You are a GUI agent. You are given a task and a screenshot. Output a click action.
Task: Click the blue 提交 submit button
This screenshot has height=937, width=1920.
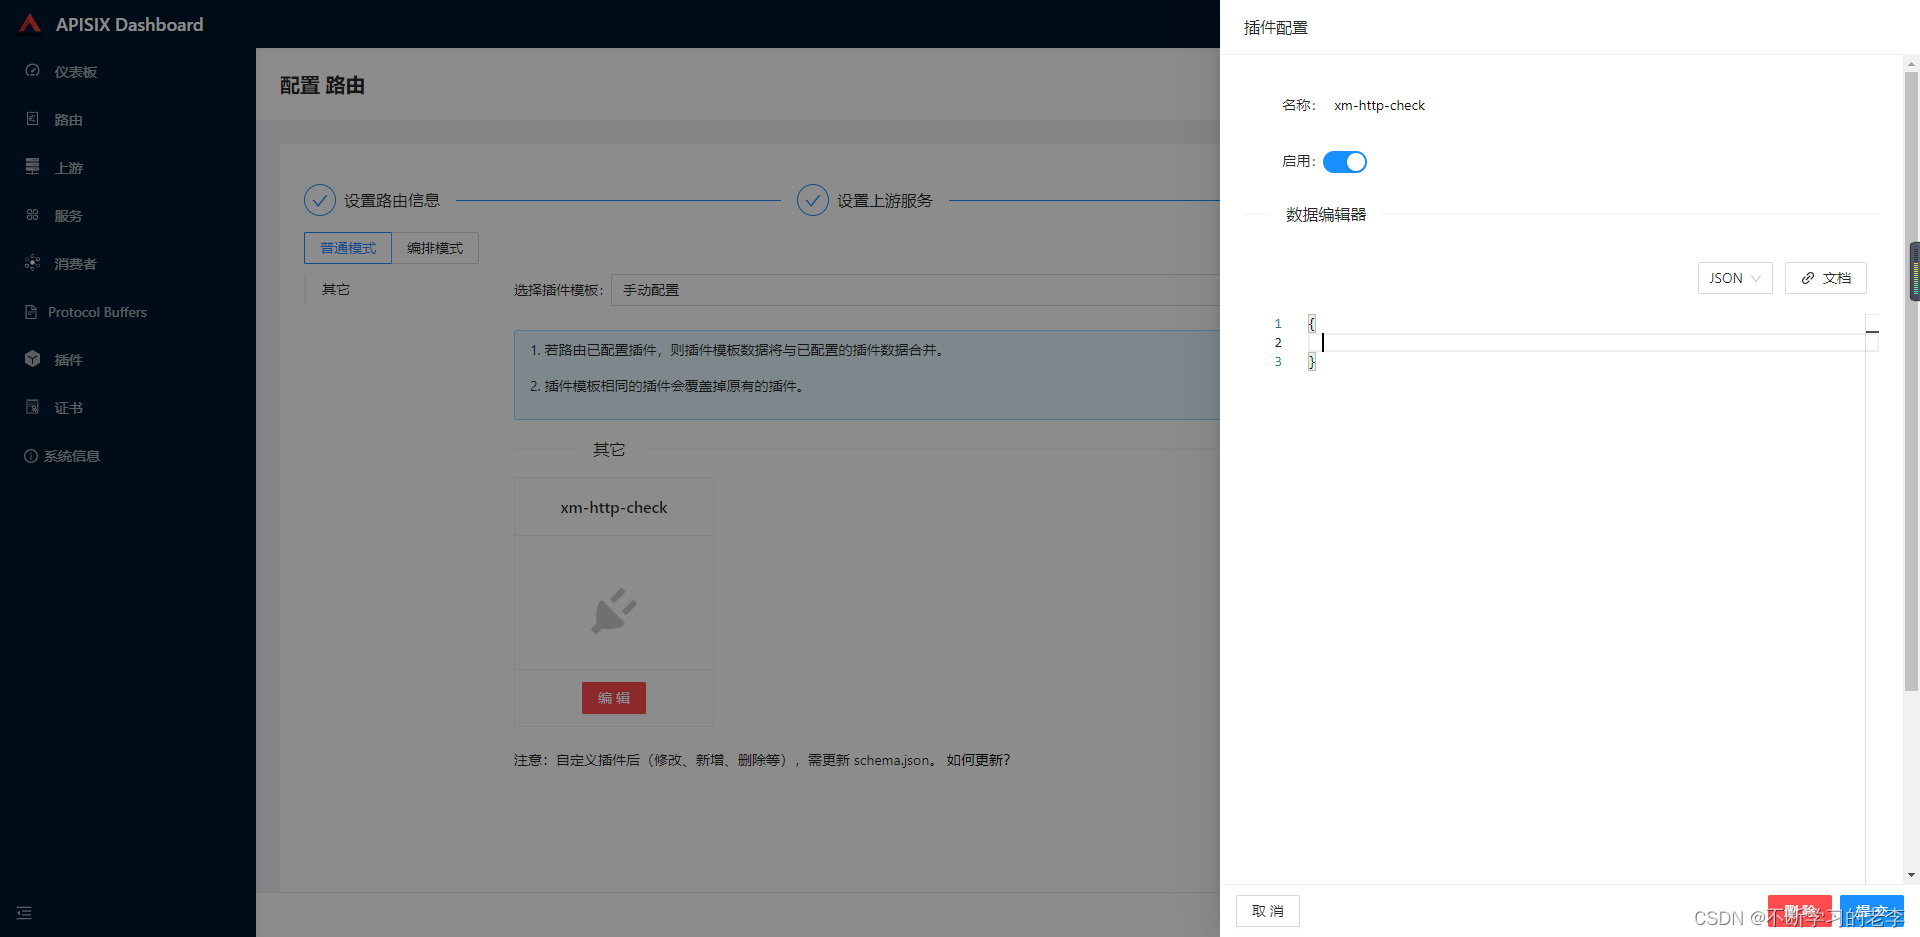pyautogui.click(x=1872, y=911)
